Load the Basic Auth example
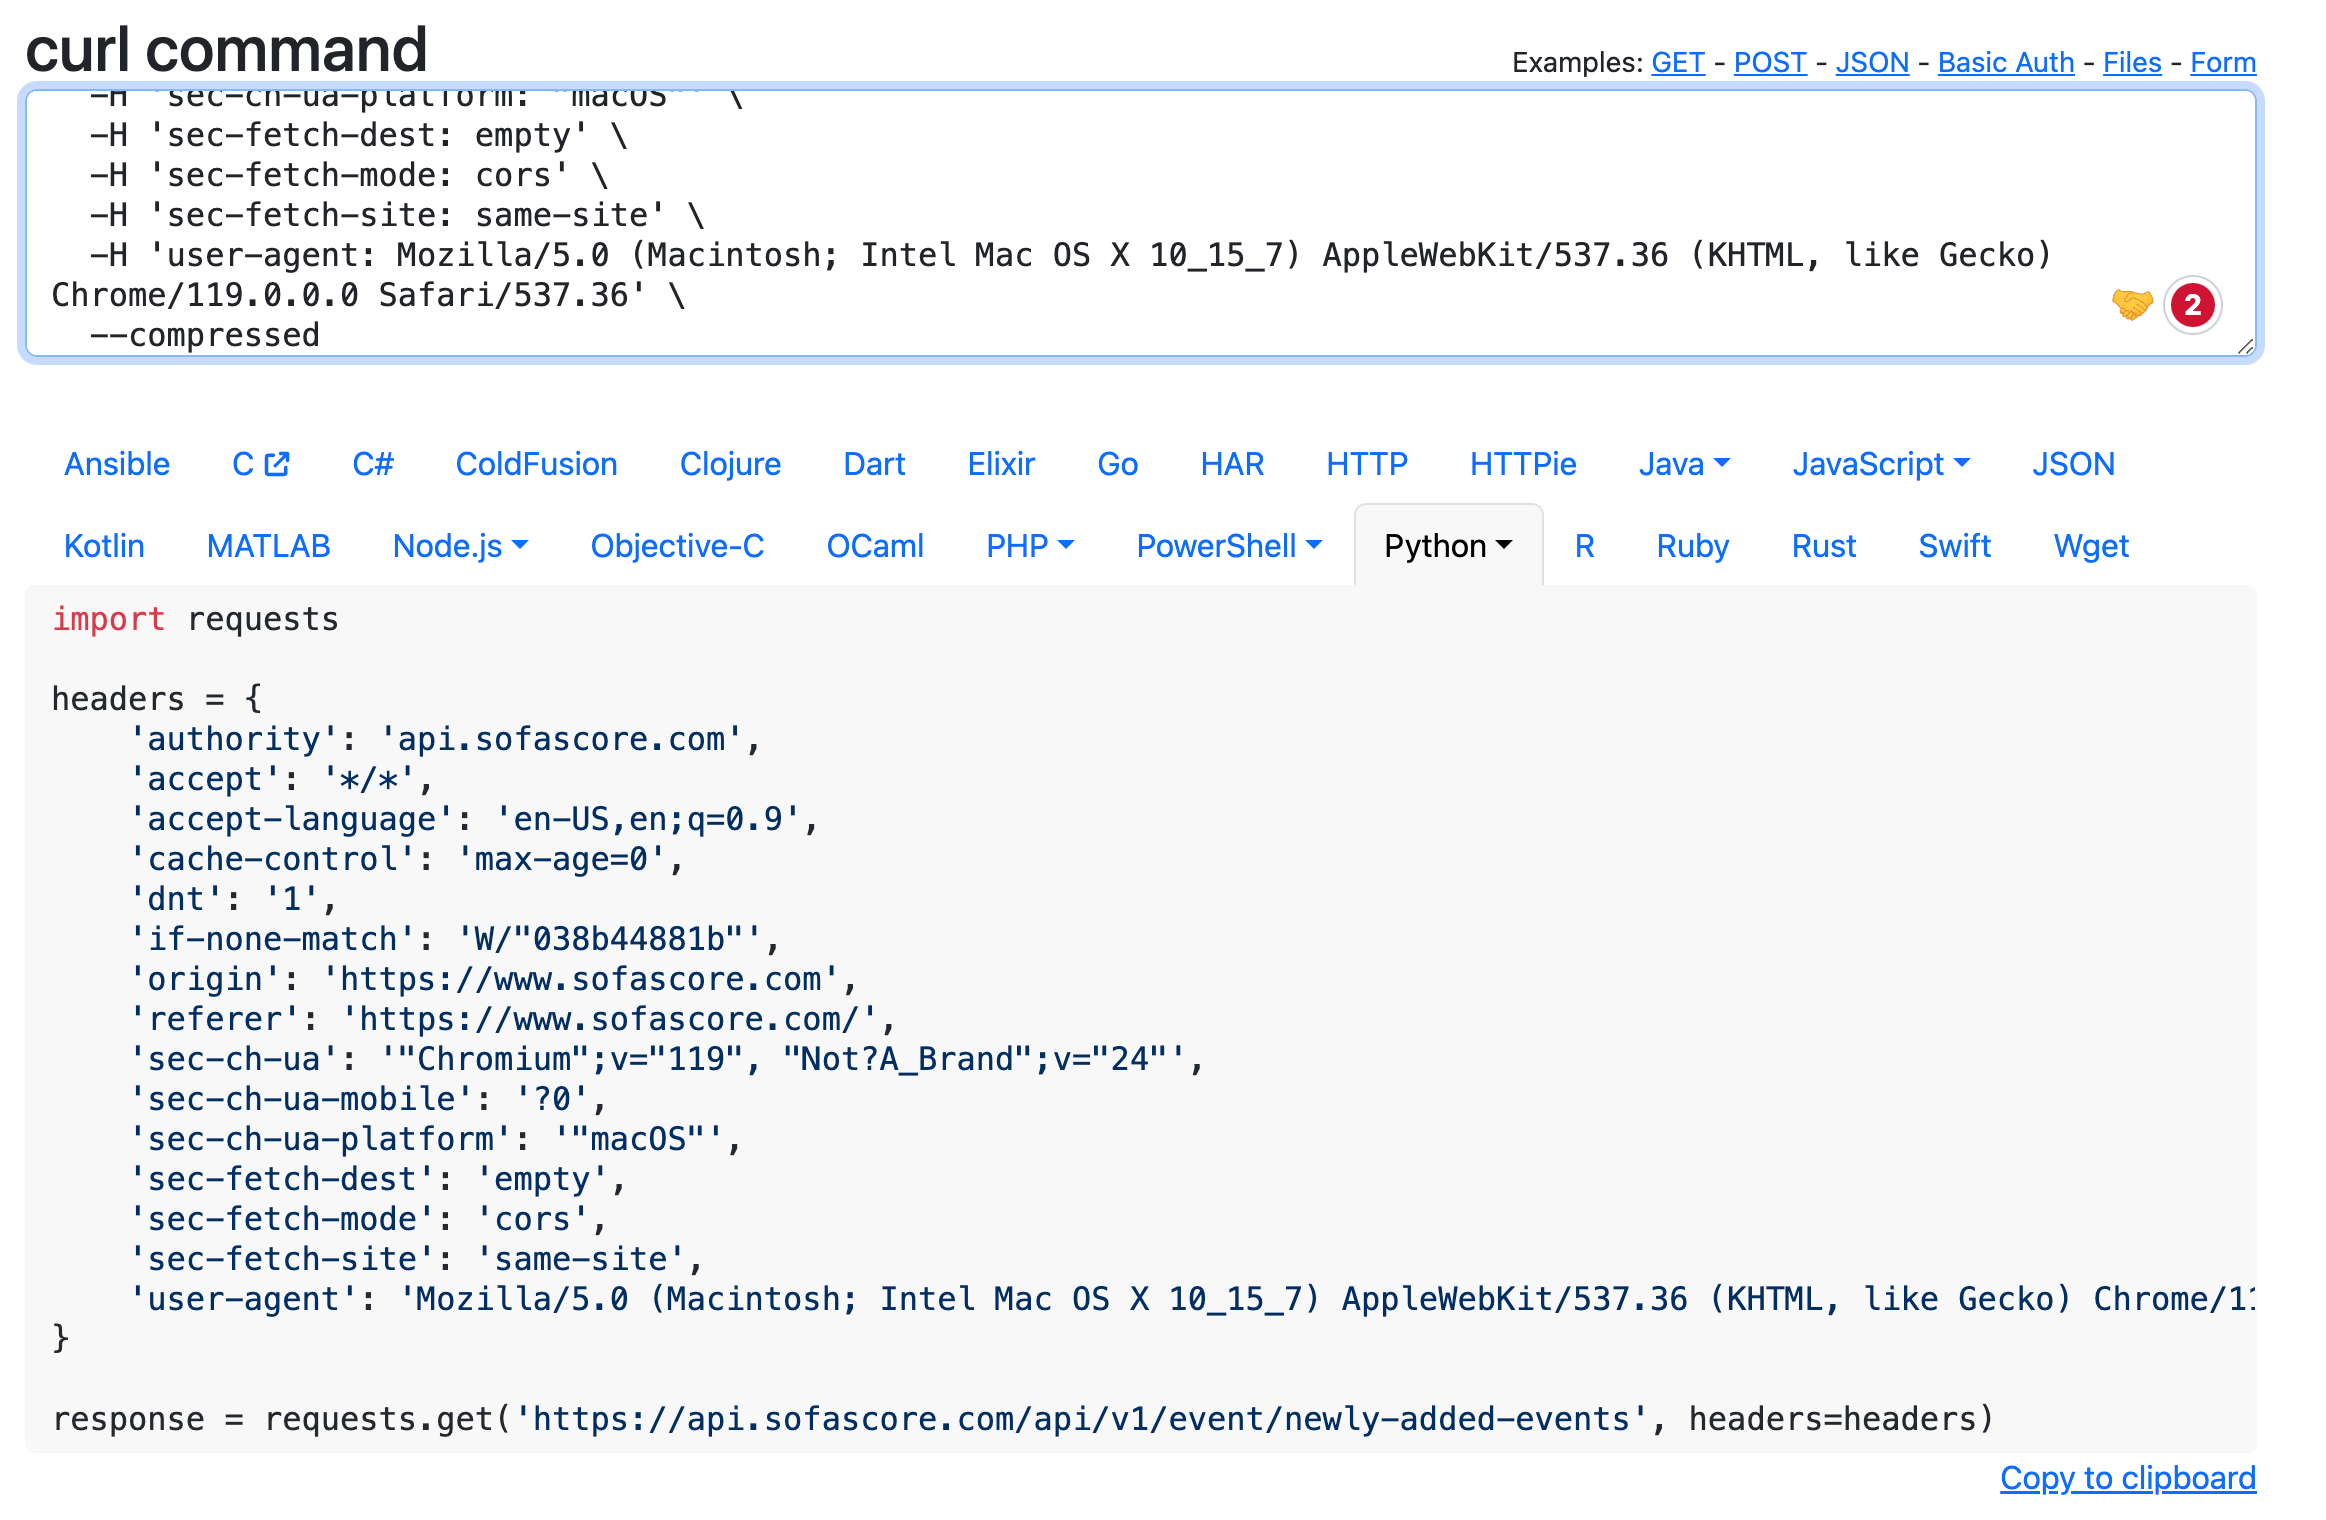2326x1520 pixels. click(x=2005, y=62)
